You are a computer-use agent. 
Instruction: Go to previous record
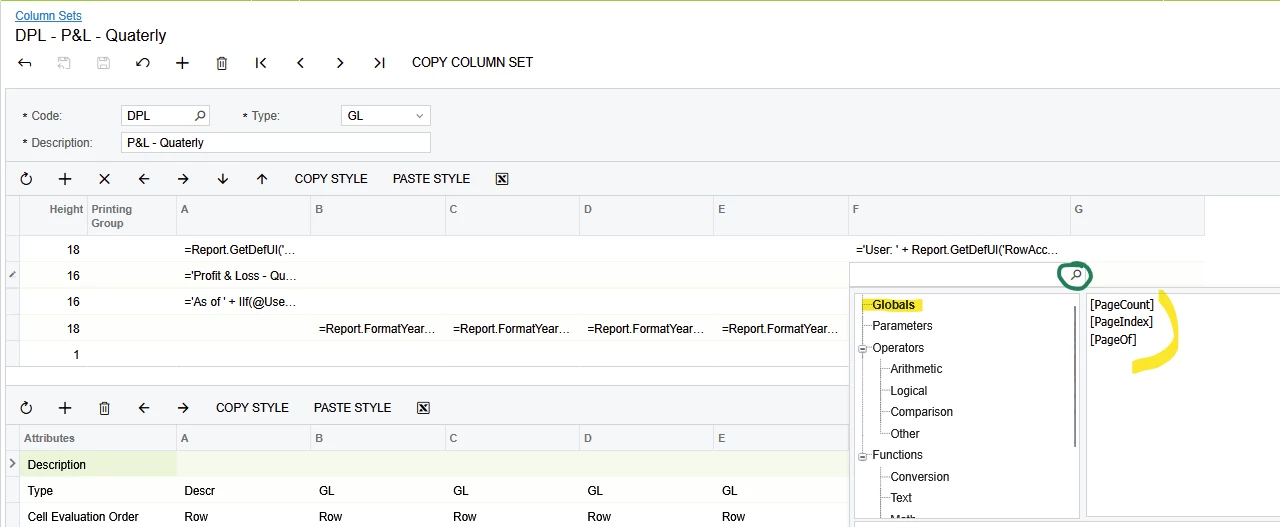tap(301, 63)
